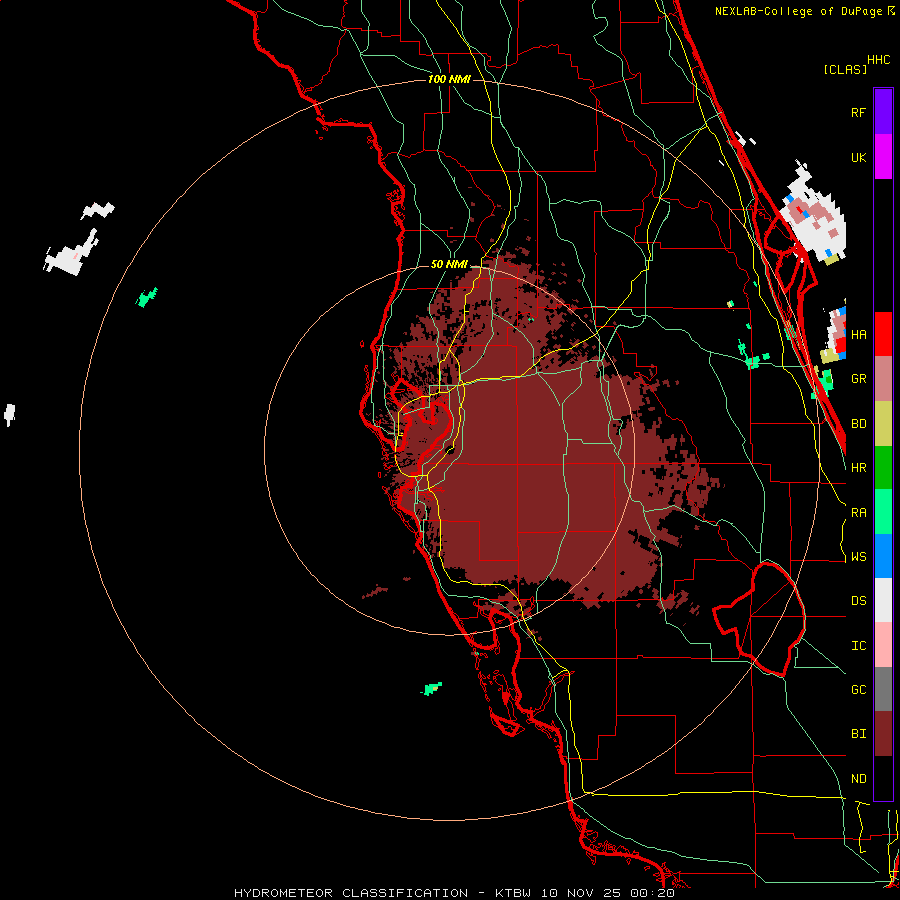Click the "IC" legend label
The height and width of the screenshot is (900, 900).
pyautogui.click(x=858, y=645)
